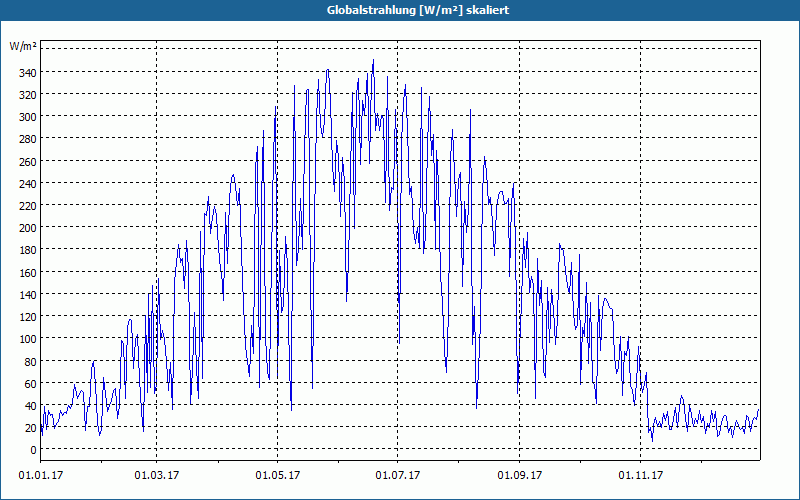
Task: Click the 300 y-axis tick label
Action: [27, 117]
